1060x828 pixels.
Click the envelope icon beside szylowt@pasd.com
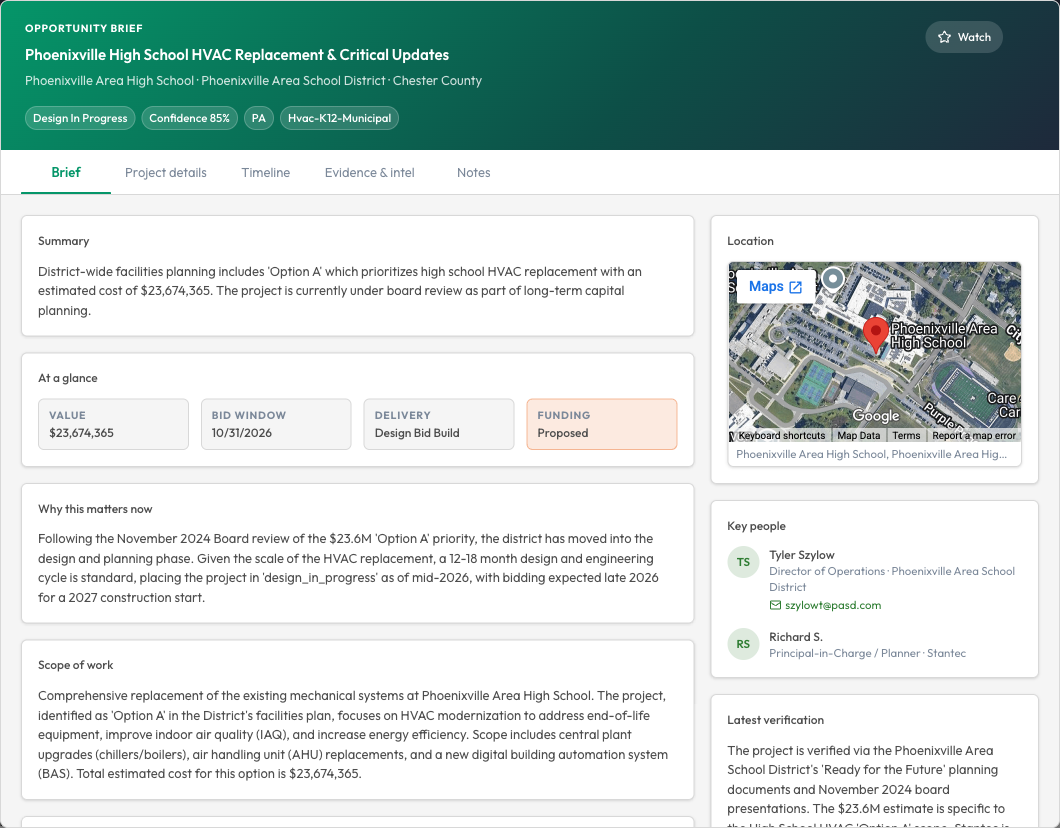(775, 605)
